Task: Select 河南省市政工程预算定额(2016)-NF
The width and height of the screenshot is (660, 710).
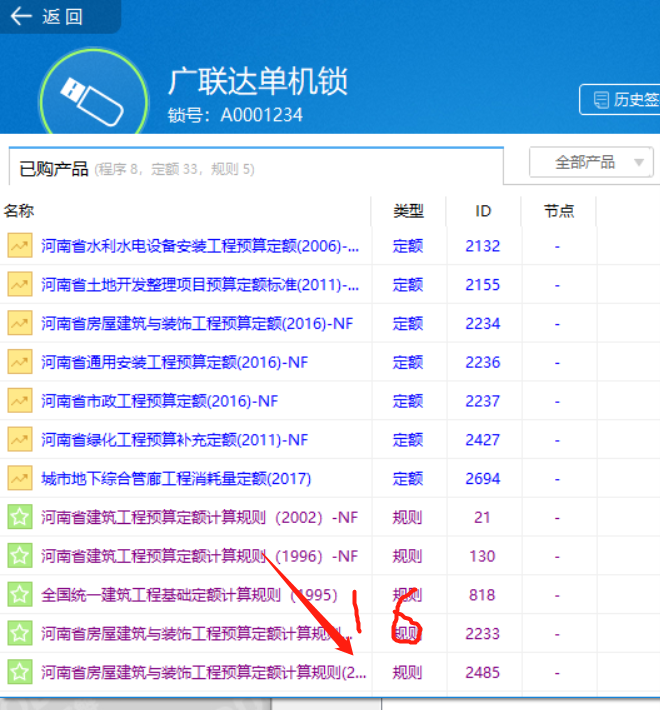Action: pos(160,401)
